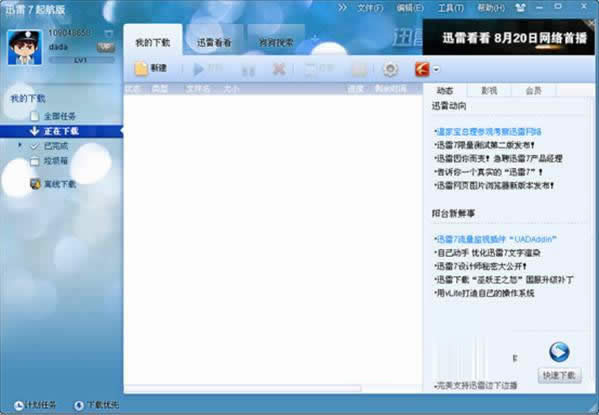Open the 文件(F) menu
The image size is (599, 415).
[370, 8]
